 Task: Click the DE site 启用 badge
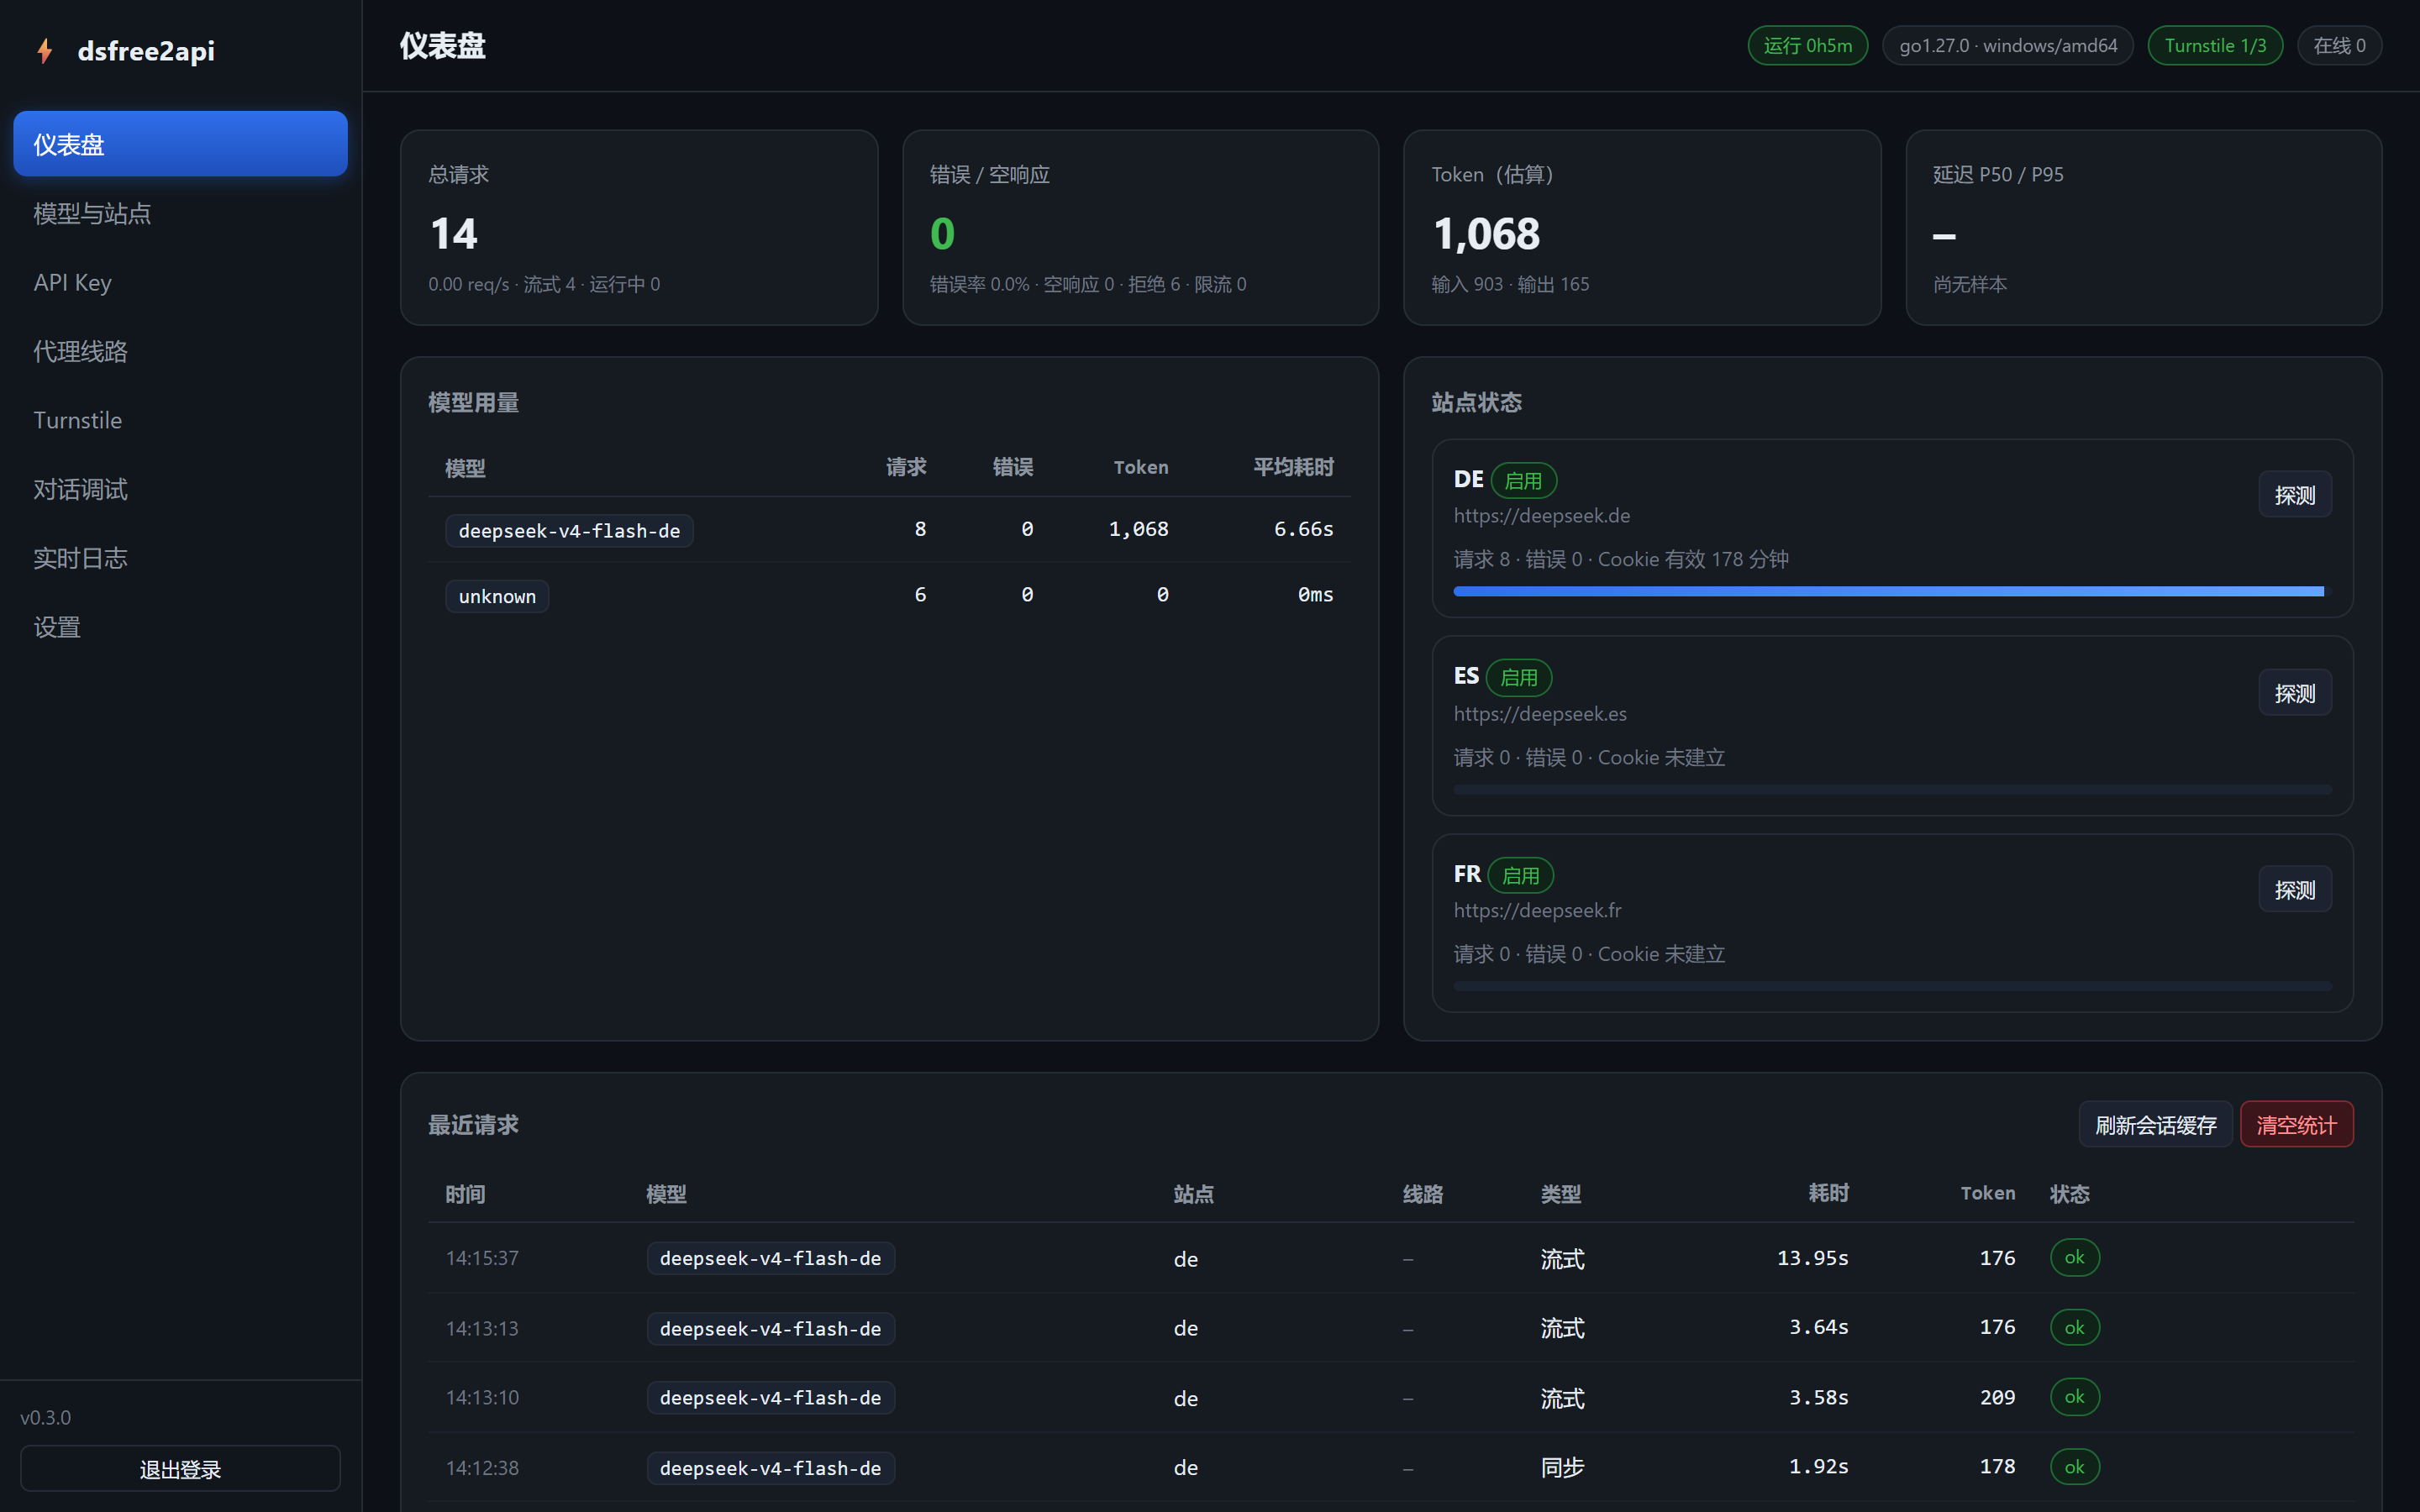click(x=1524, y=481)
